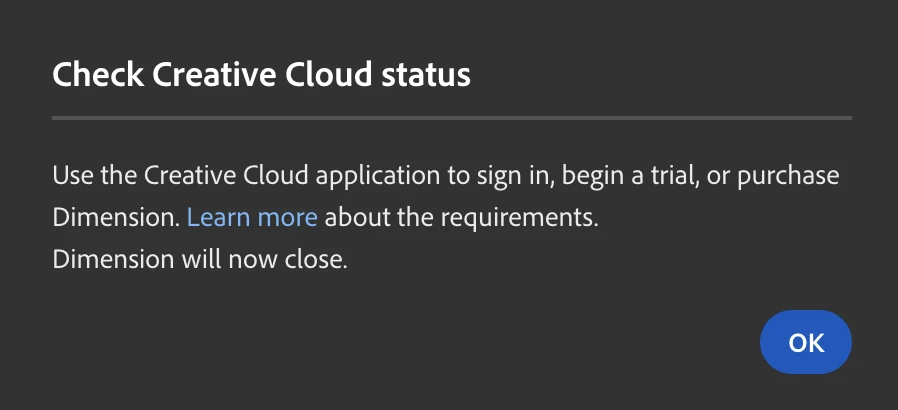Image resolution: width=898 pixels, height=410 pixels.
Task: Click the words 'about the requirements'
Action: tap(461, 218)
